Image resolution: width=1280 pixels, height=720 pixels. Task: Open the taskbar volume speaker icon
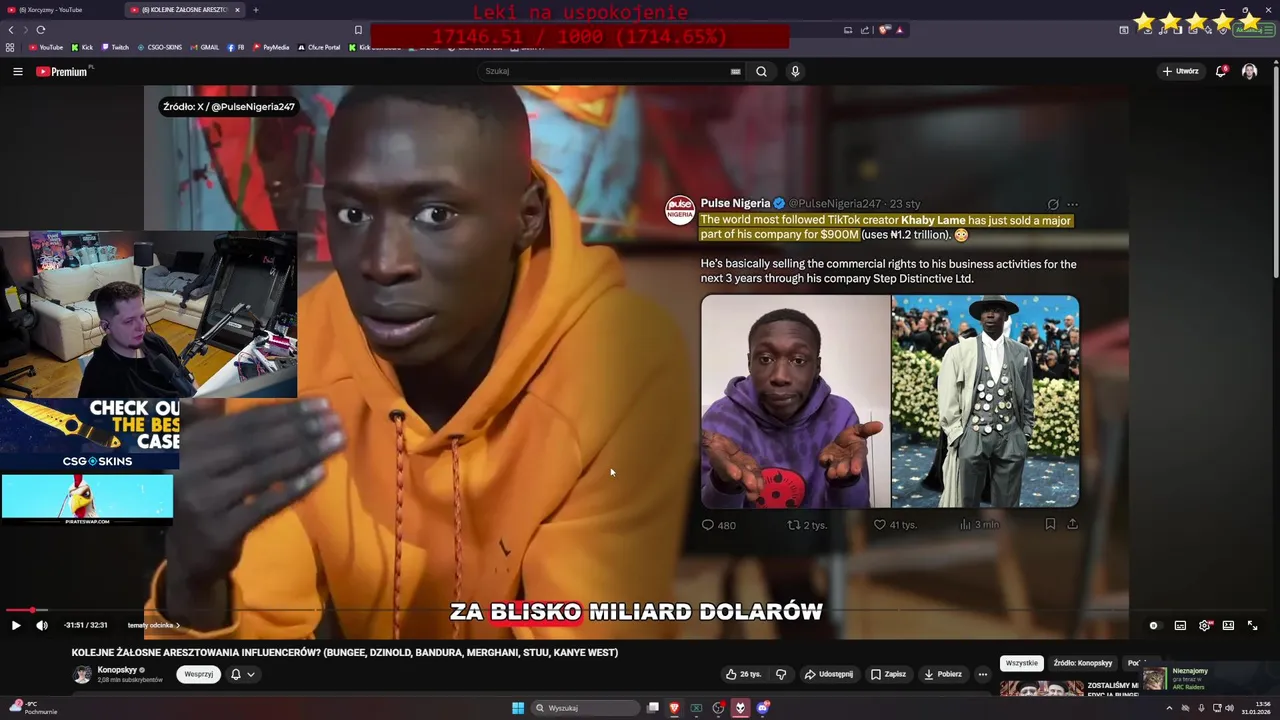pos(1229,708)
